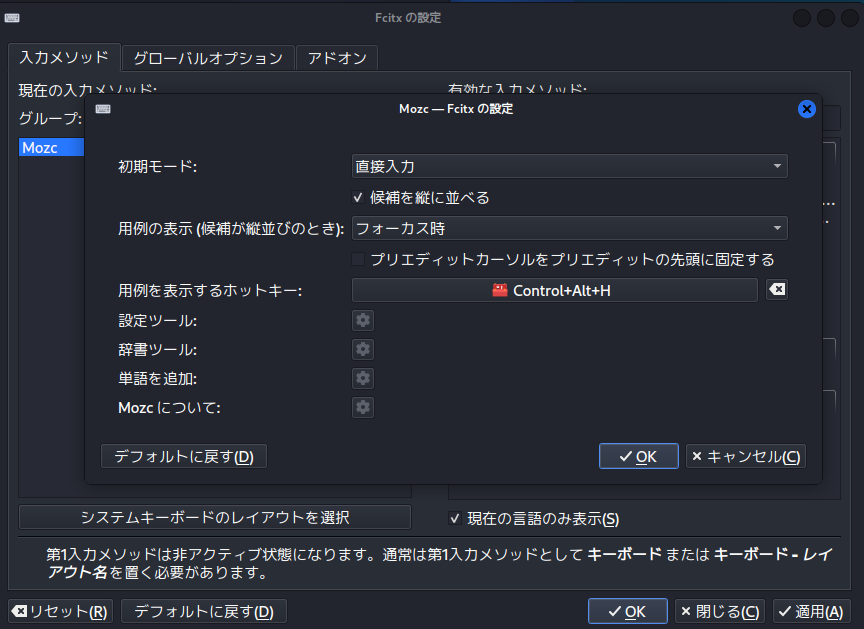The height and width of the screenshot is (629, 864).
Task: Switch to the グローバルオプション tab
Action: tap(208, 58)
